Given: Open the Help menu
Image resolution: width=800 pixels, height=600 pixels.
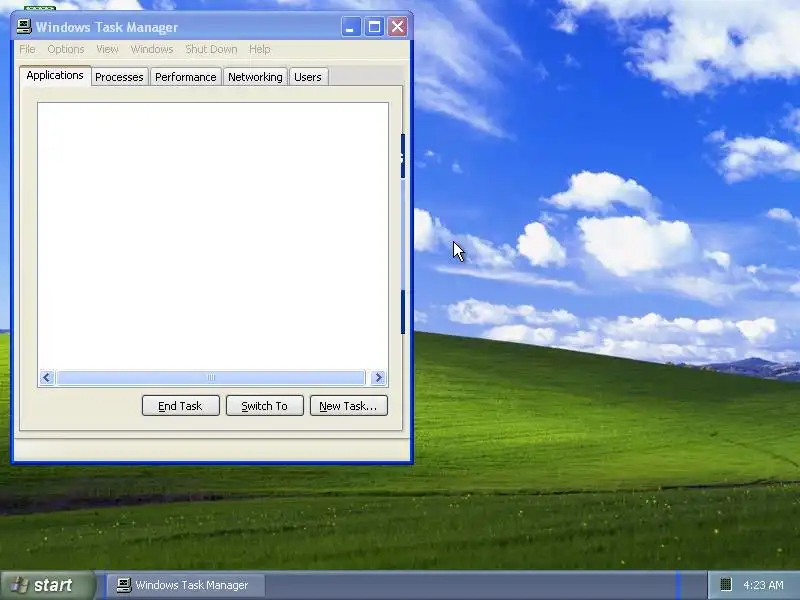Looking at the screenshot, I should pos(260,49).
